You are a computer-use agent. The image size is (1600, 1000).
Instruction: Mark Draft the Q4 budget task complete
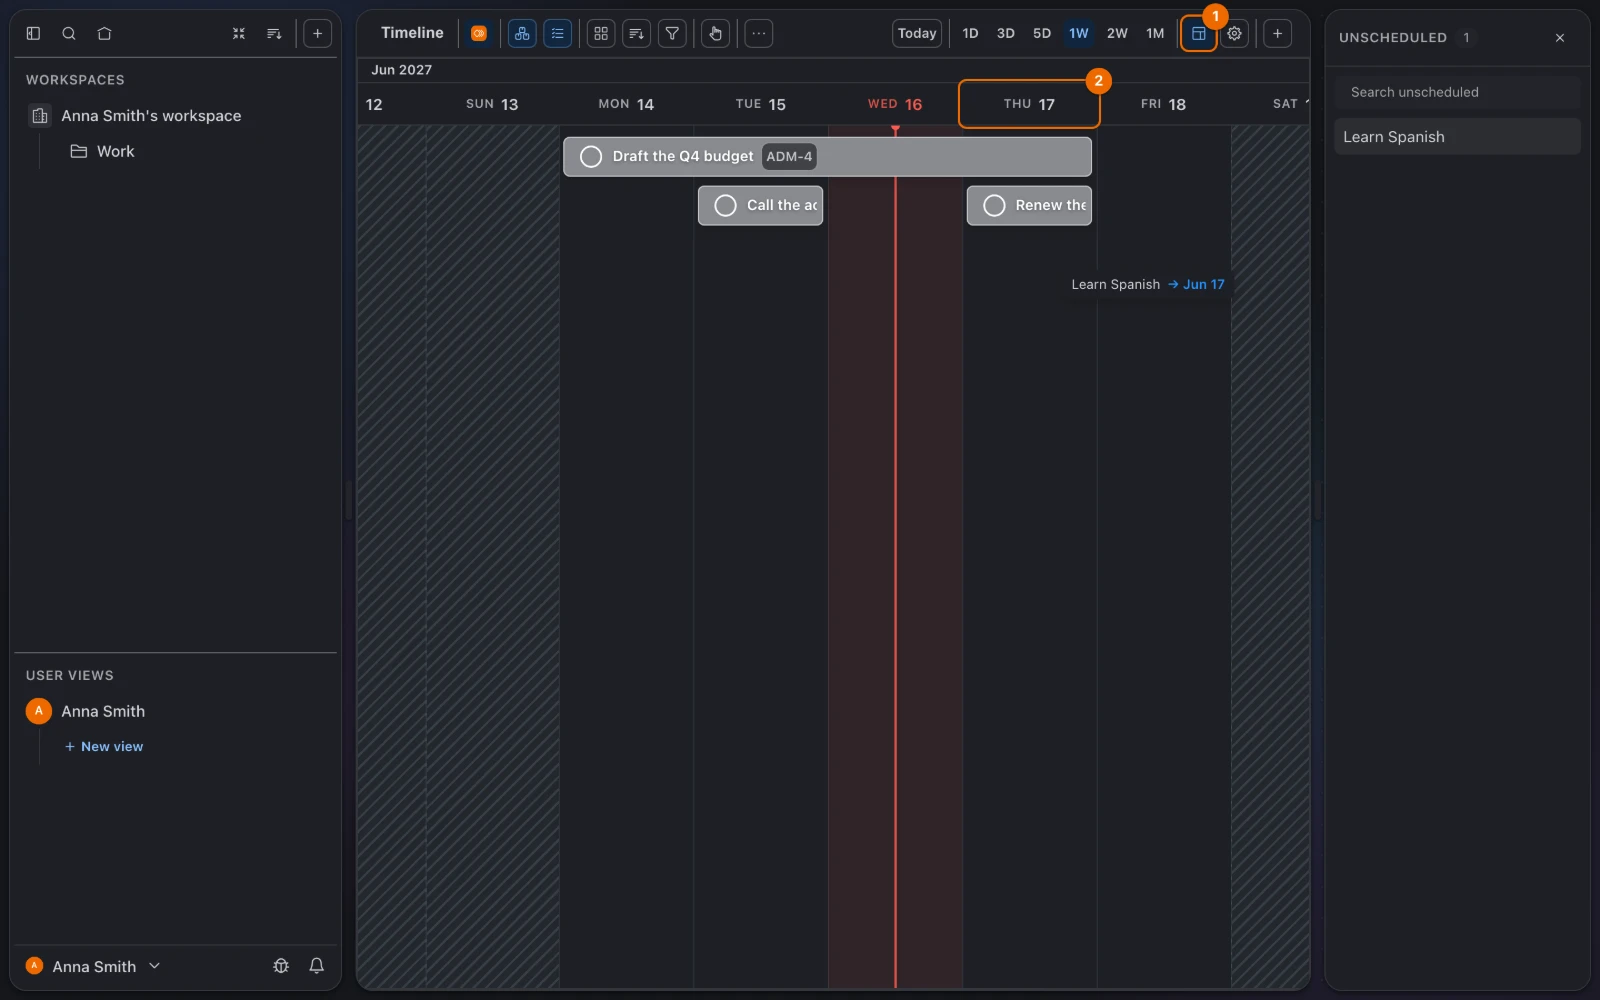pyautogui.click(x=591, y=157)
